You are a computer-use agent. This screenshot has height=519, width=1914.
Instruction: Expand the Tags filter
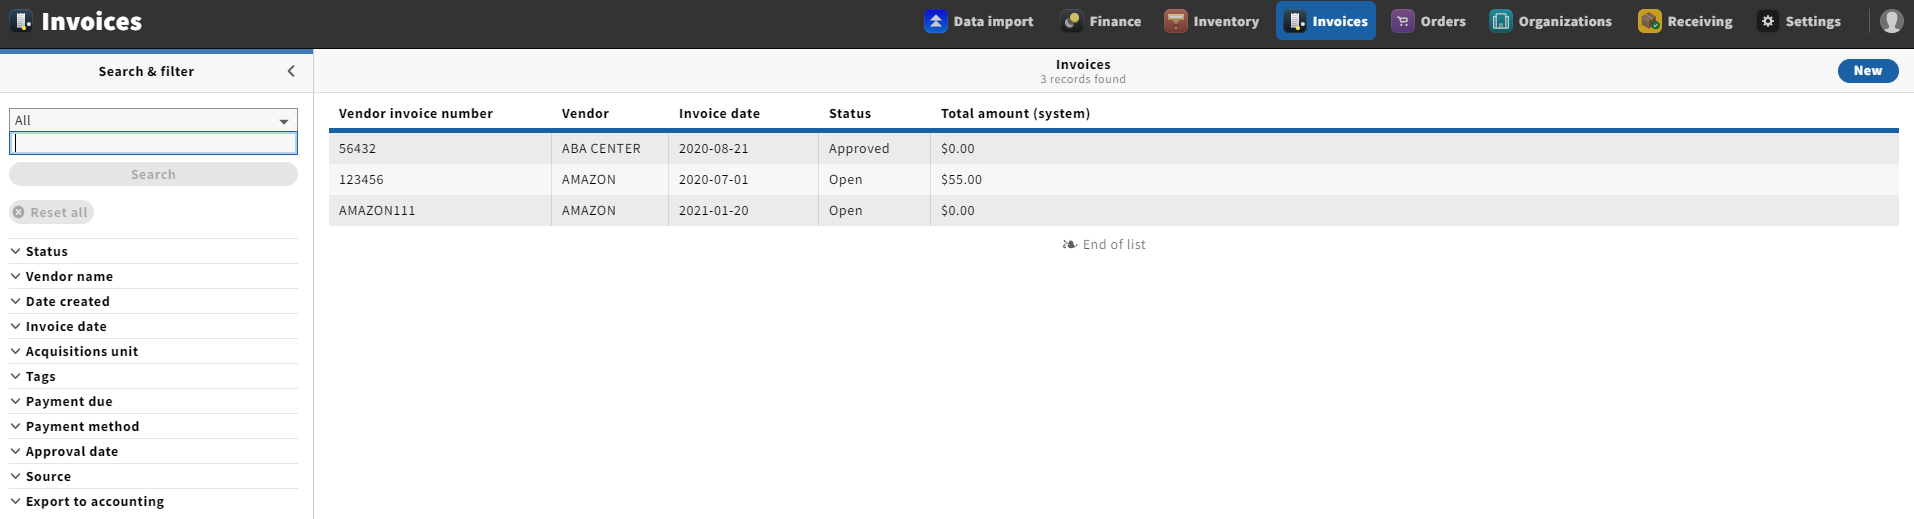tap(153, 376)
